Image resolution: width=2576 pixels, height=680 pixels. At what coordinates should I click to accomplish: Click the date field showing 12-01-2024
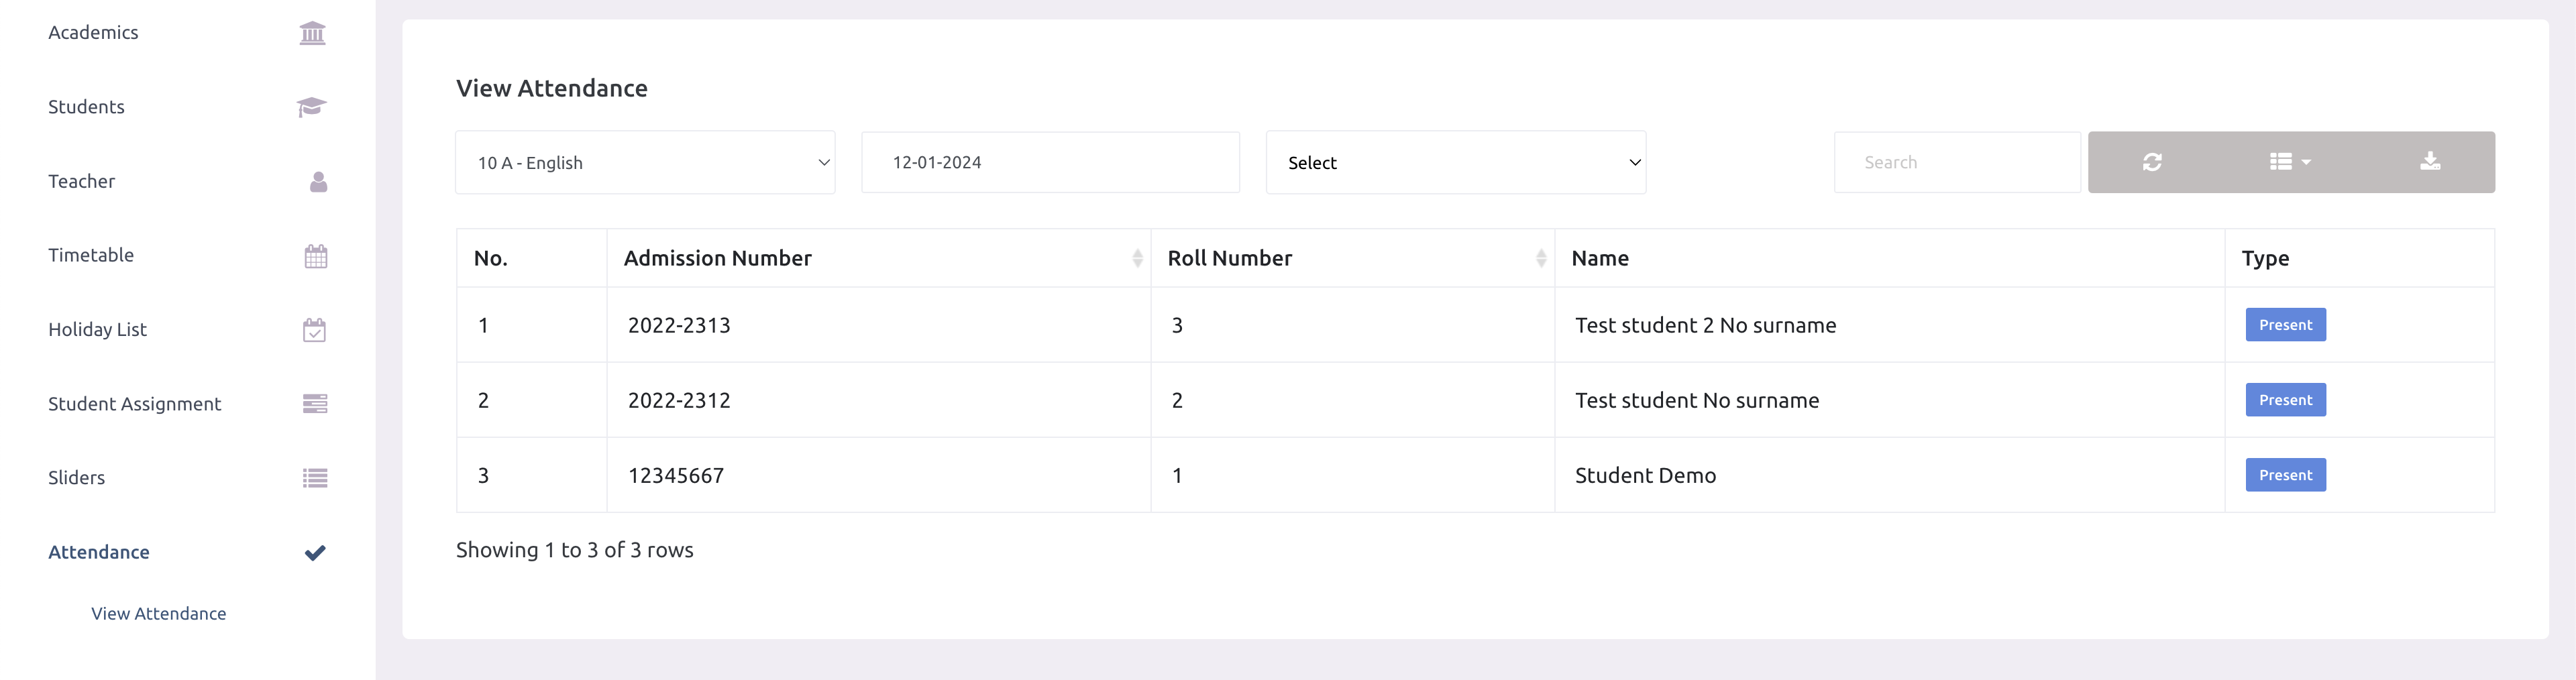coord(1050,163)
